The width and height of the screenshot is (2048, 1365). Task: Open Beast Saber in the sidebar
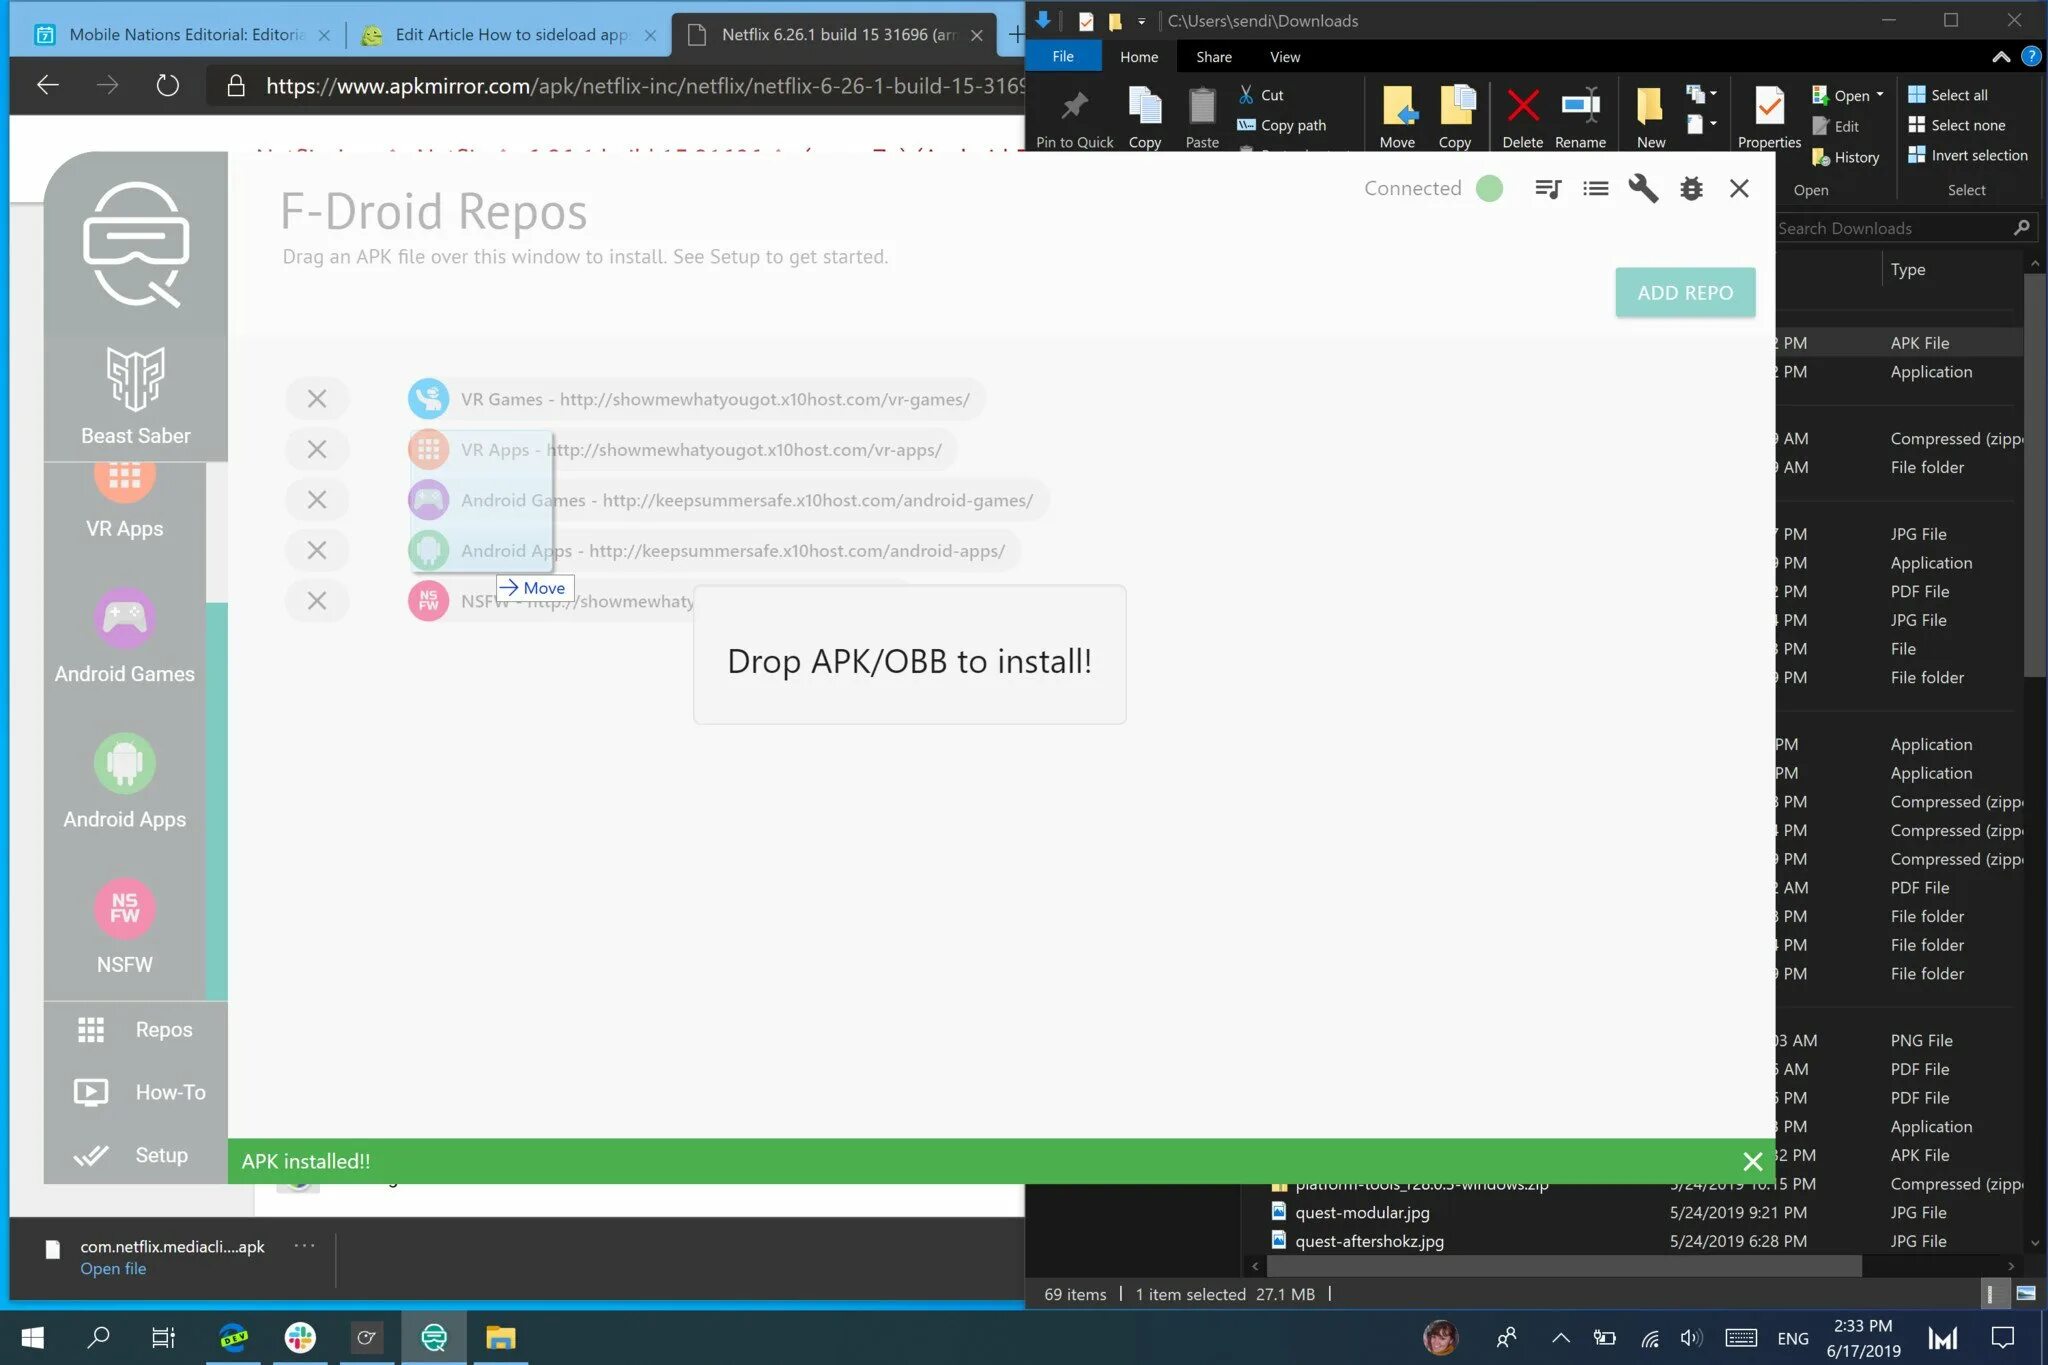(x=136, y=396)
